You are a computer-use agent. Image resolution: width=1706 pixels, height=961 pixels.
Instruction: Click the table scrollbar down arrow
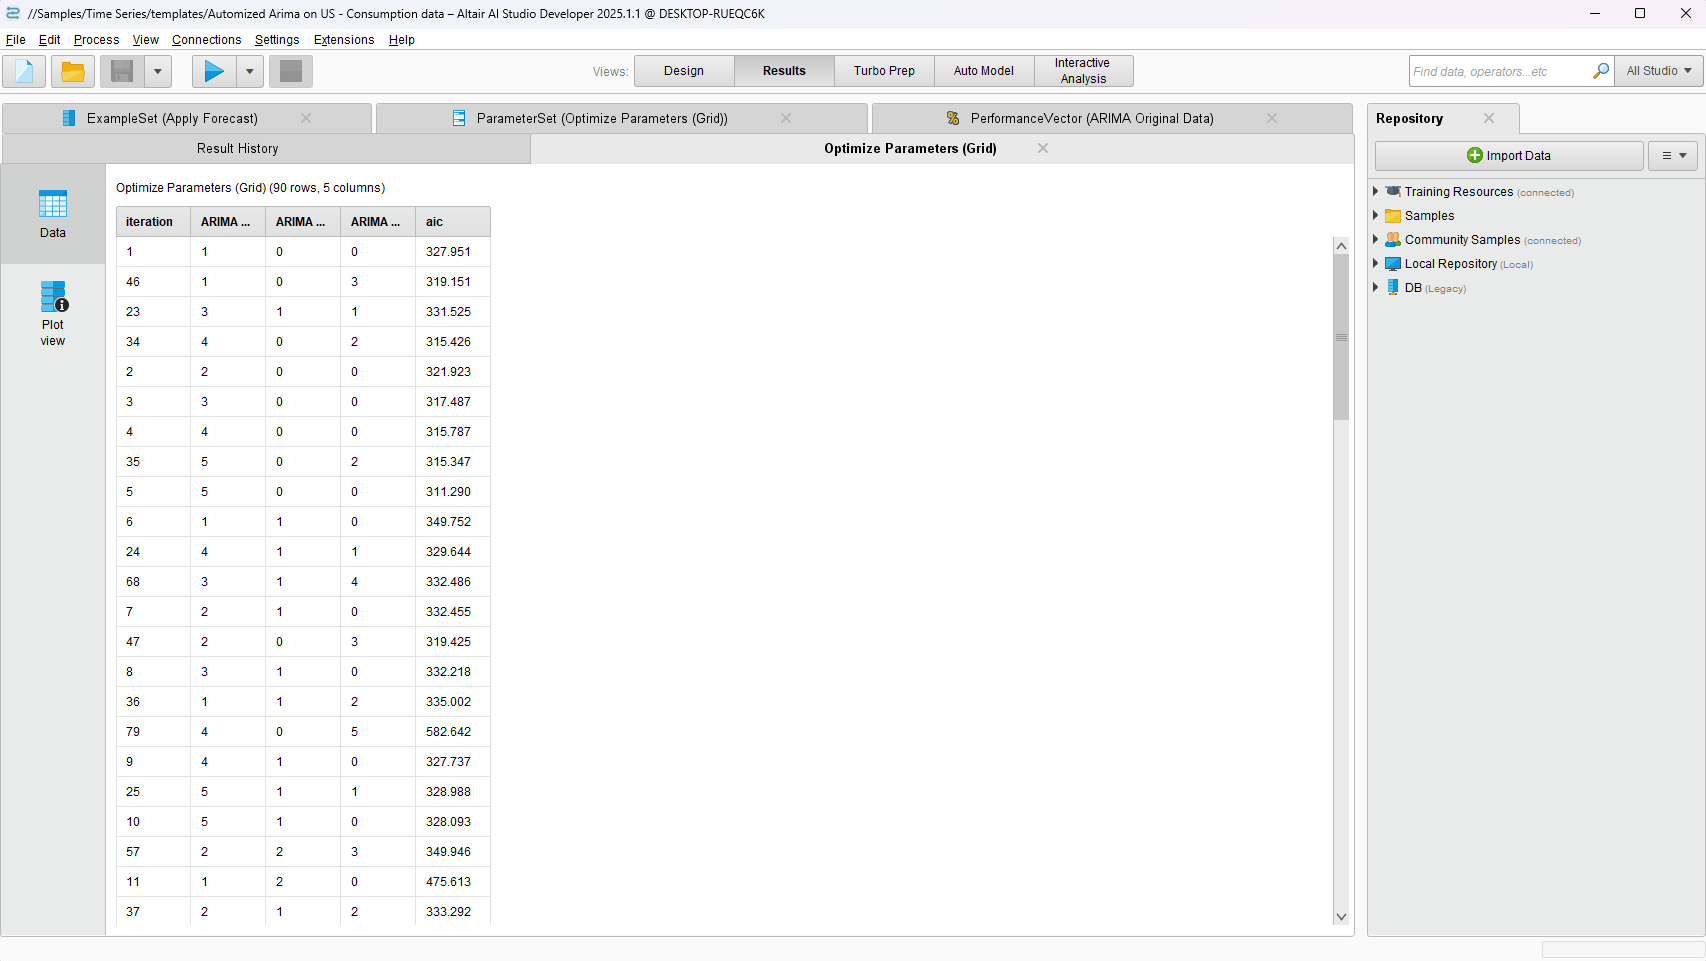pyautogui.click(x=1341, y=917)
